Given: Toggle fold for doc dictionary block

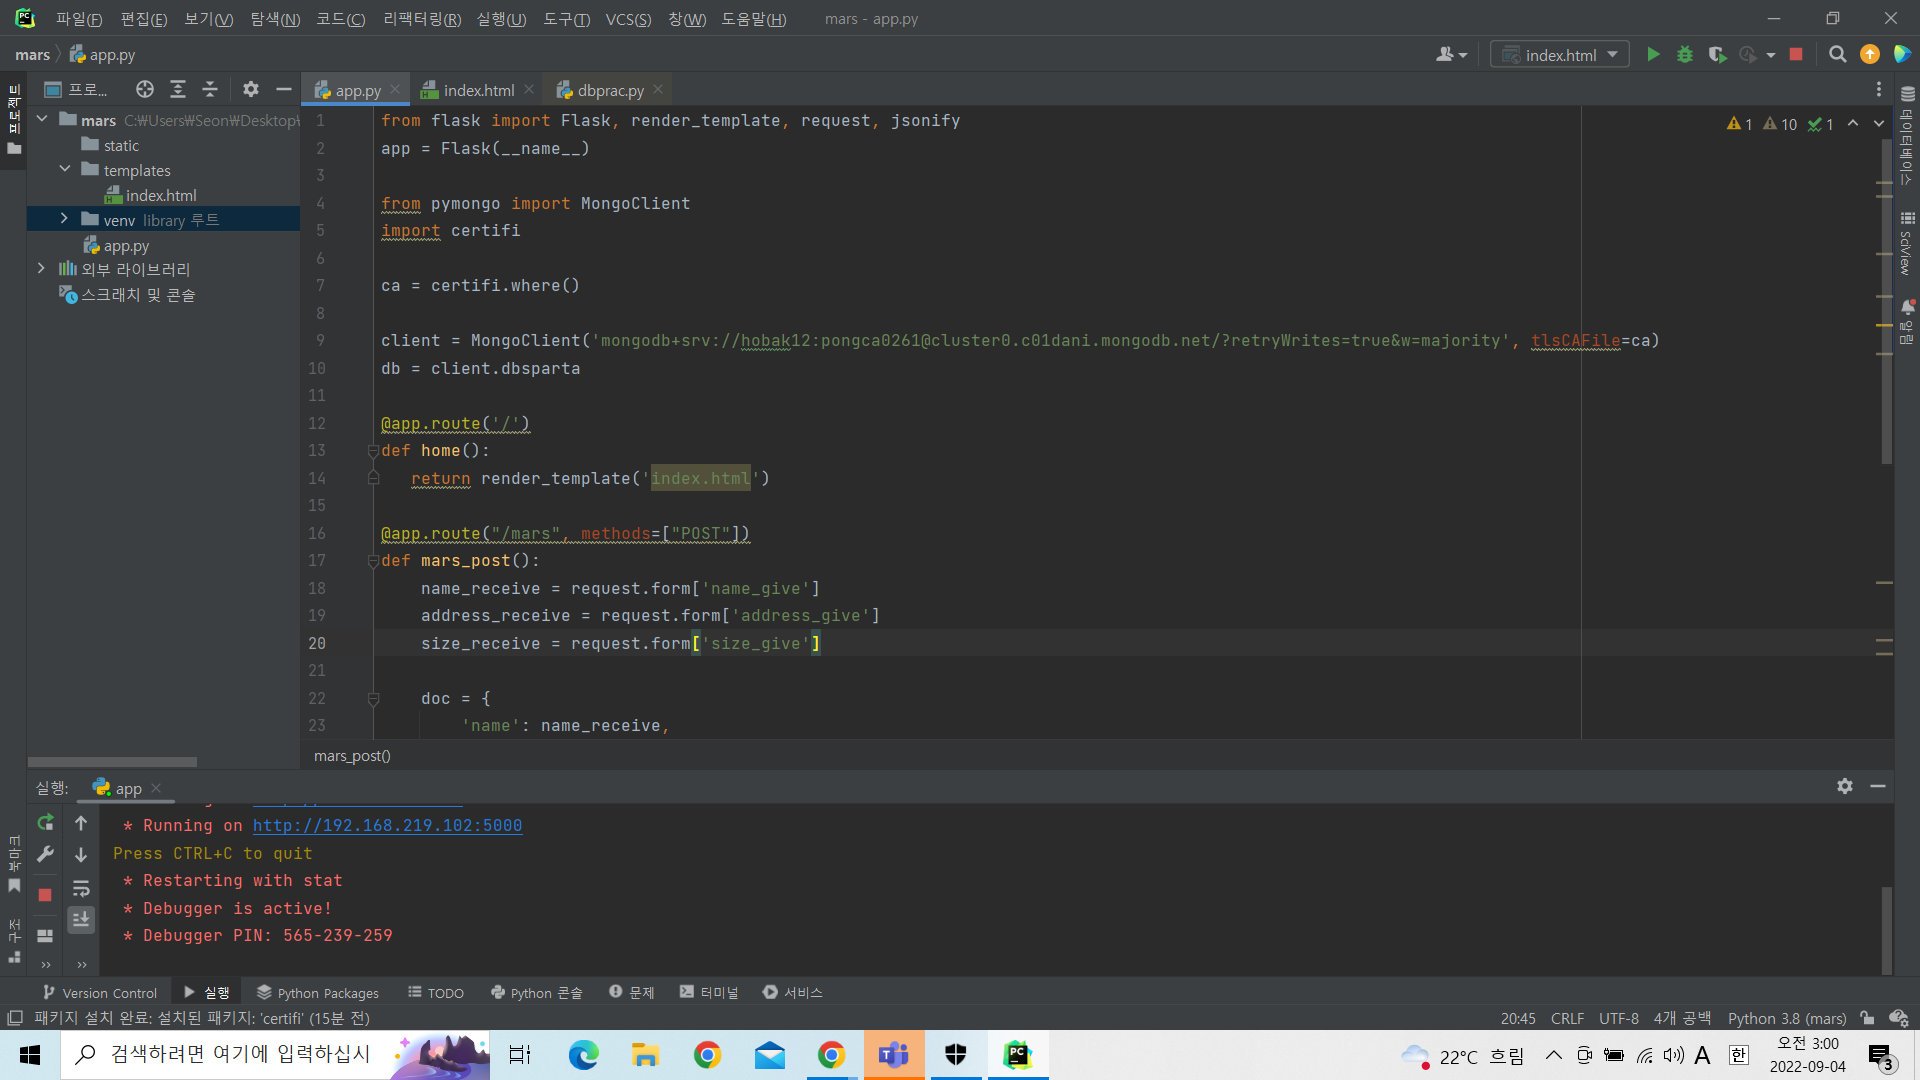Looking at the screenshot, I should (x=373, y=699).
